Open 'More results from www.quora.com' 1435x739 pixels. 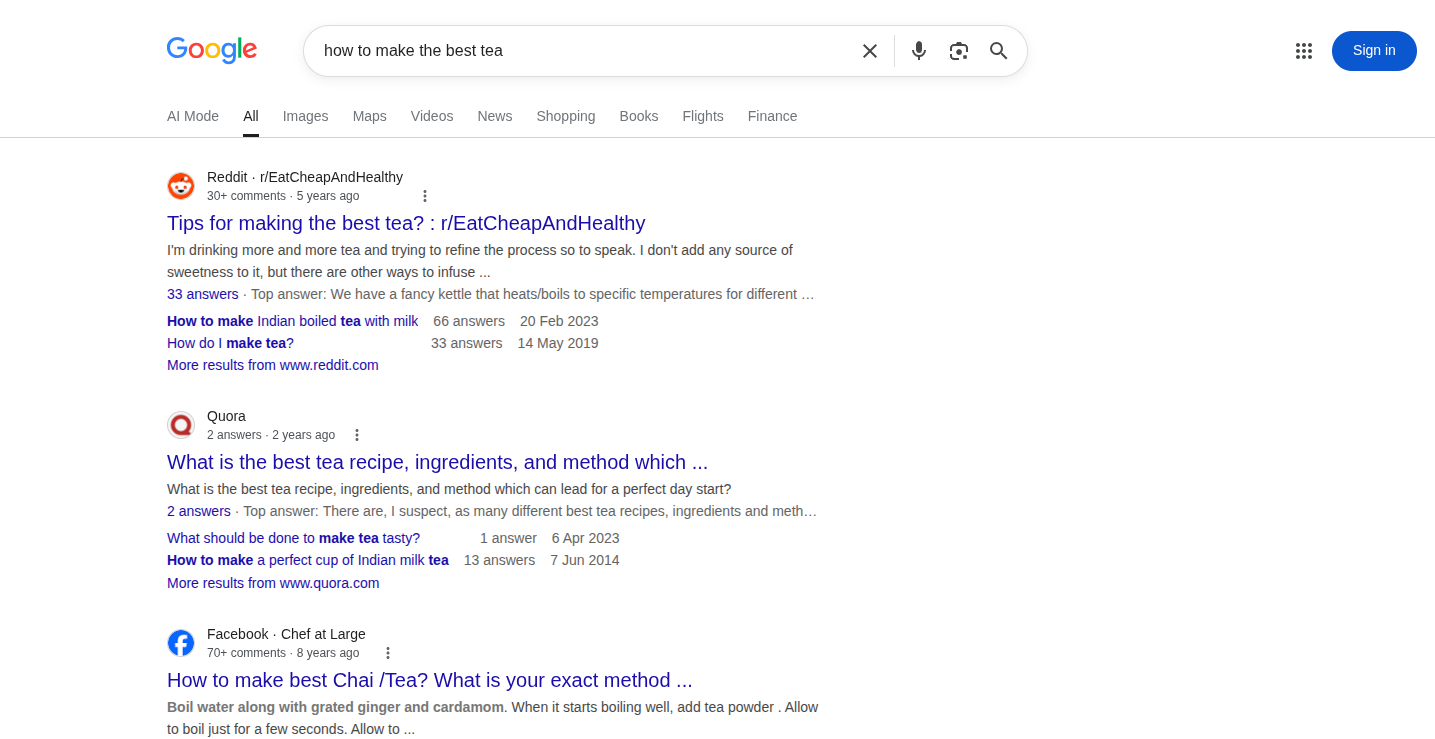coord(273,583)
